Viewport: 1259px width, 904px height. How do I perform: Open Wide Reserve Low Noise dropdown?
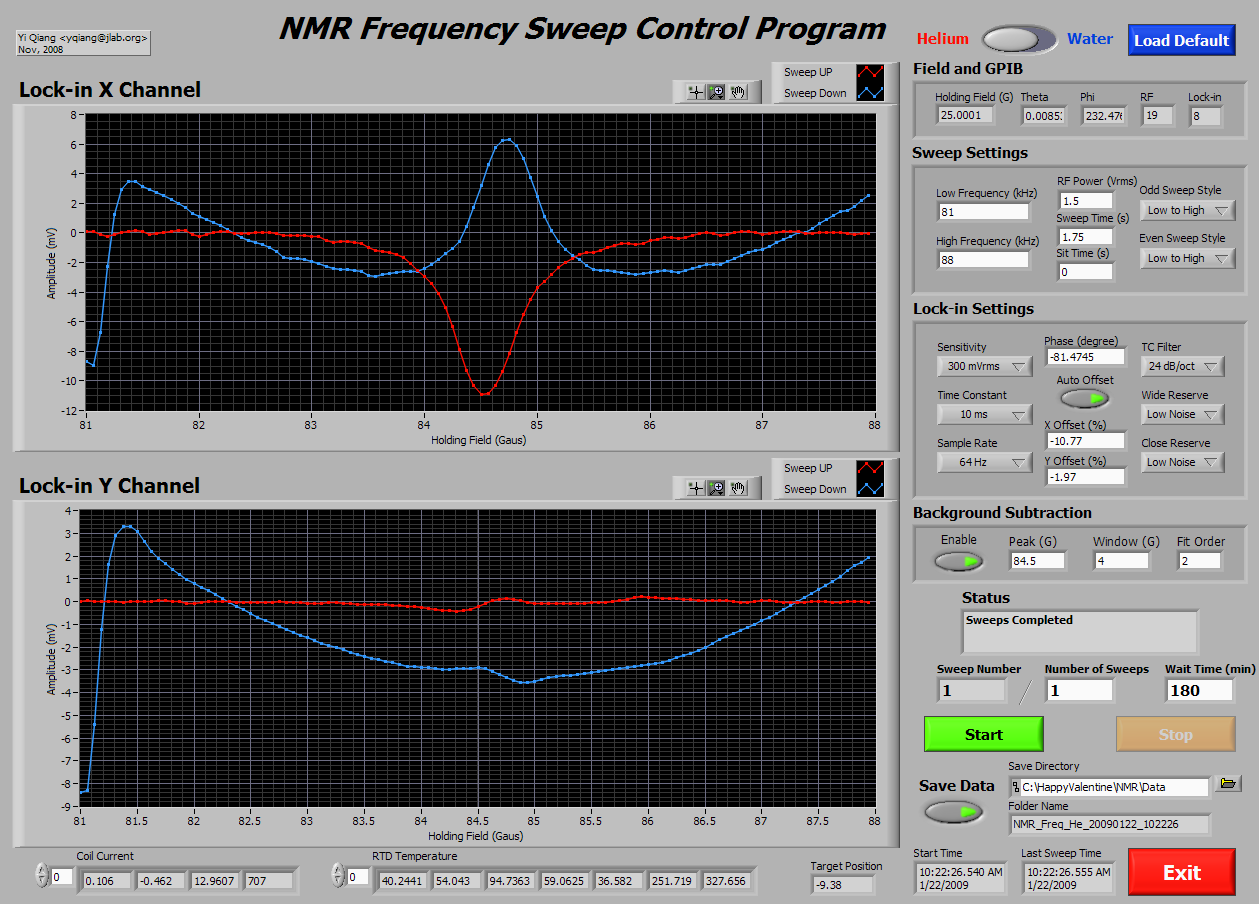click(1183, 414)
